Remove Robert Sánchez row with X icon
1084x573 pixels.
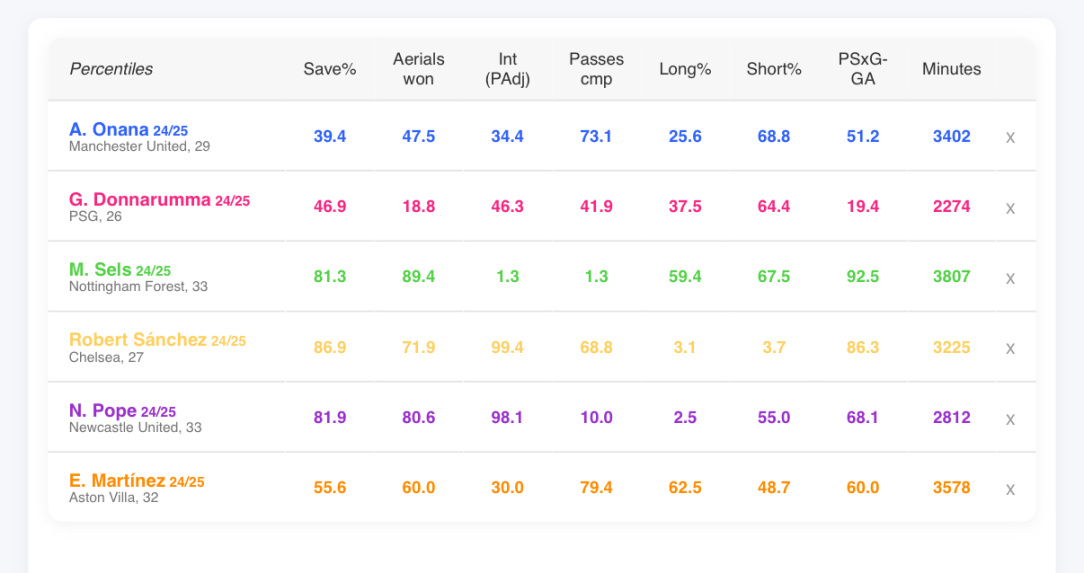1010,348
